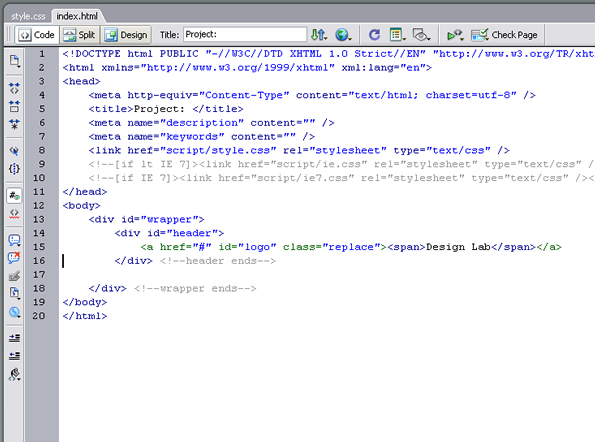The image size is (595, 442).
Task: Open Apply Comment menu icon
Action: click(14, 241)
